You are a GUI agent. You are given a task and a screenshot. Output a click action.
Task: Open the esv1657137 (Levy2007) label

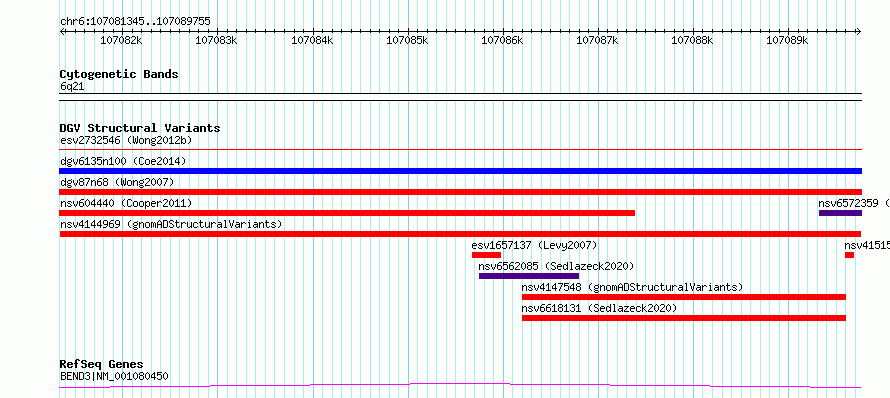click(x=534, y=245)
